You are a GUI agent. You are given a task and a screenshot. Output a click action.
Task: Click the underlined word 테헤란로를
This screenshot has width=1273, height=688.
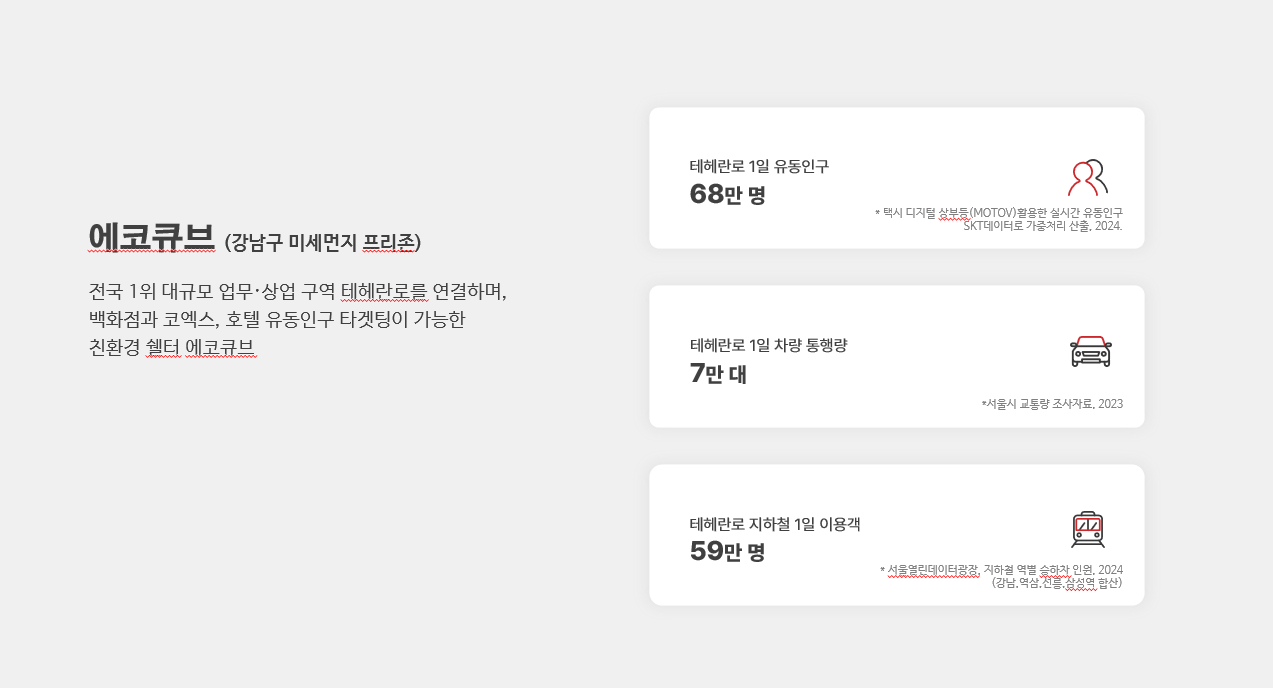[384, 292]
